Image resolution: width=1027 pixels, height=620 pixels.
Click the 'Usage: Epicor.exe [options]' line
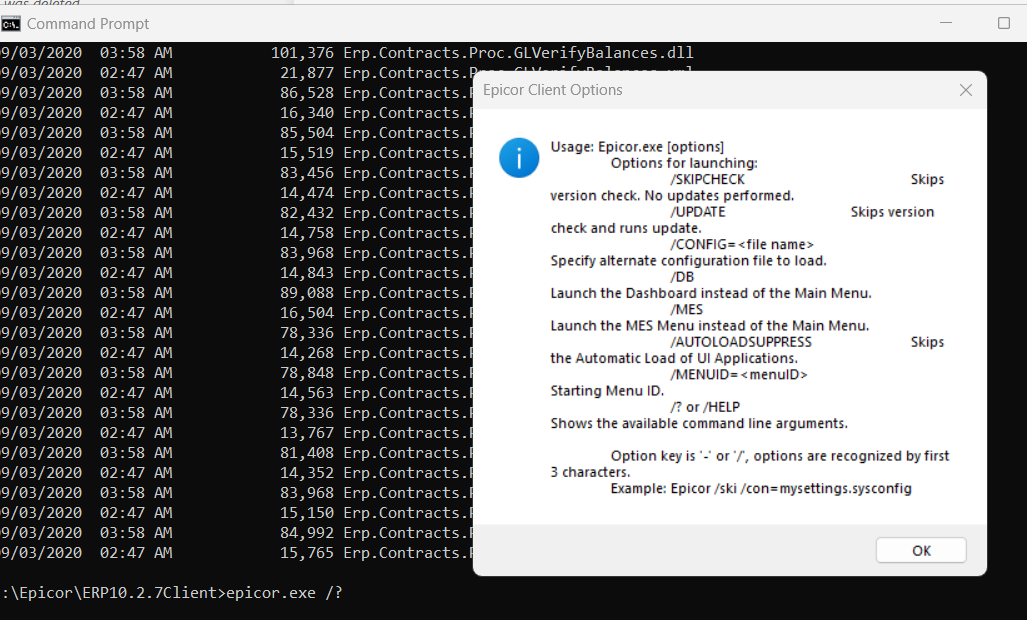tap(637, 147)
